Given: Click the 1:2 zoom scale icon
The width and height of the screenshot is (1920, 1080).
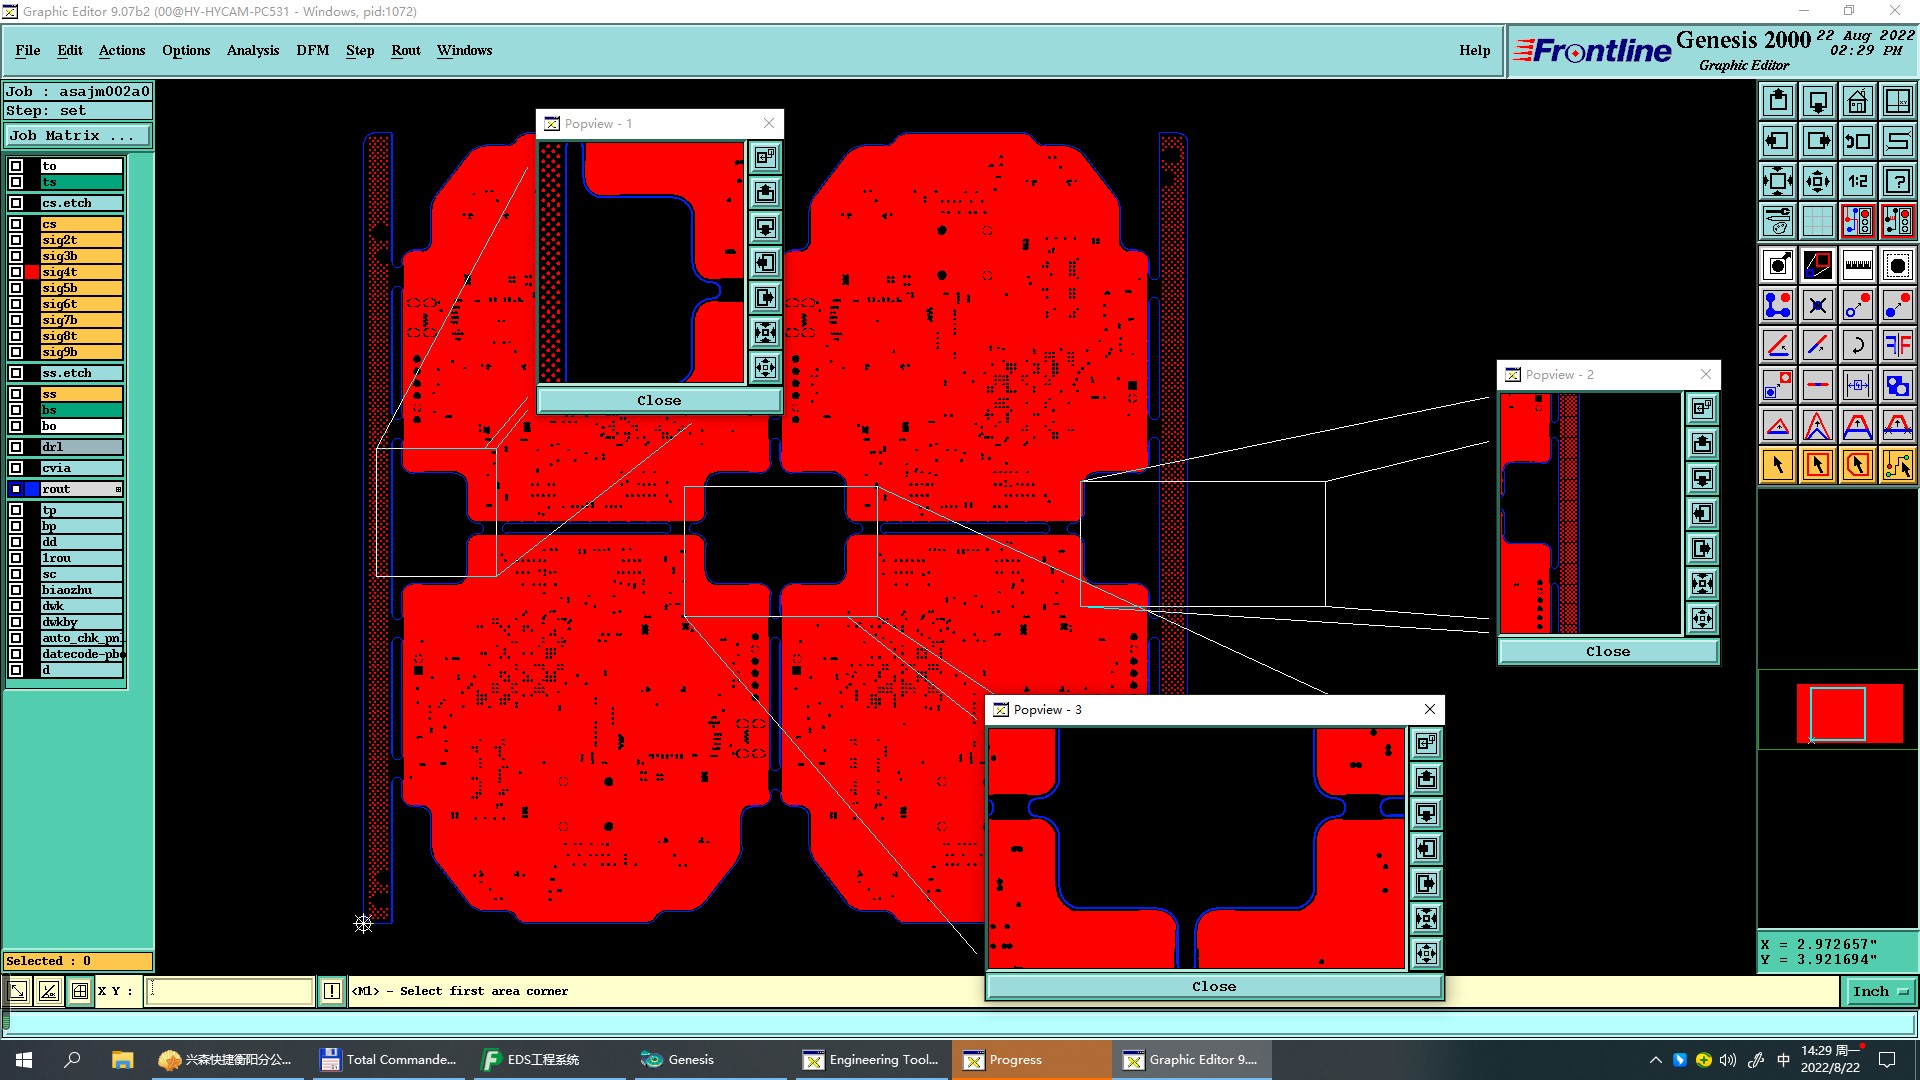Looking at the screenshot, I should pyautogui.click(x=1857, y=181).
